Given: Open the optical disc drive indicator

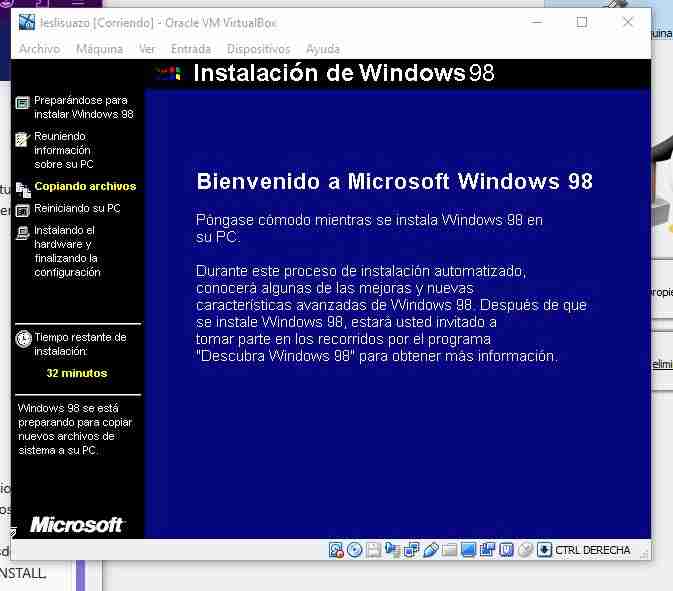Looking at the screenshot, I should 354,550.
